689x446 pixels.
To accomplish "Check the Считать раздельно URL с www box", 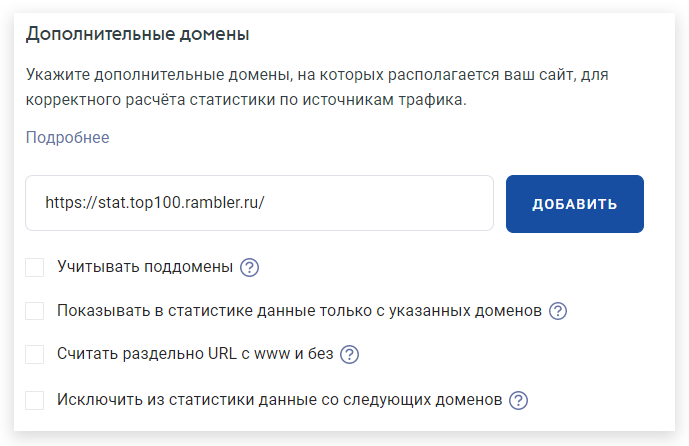I will [x=34, y=354].
